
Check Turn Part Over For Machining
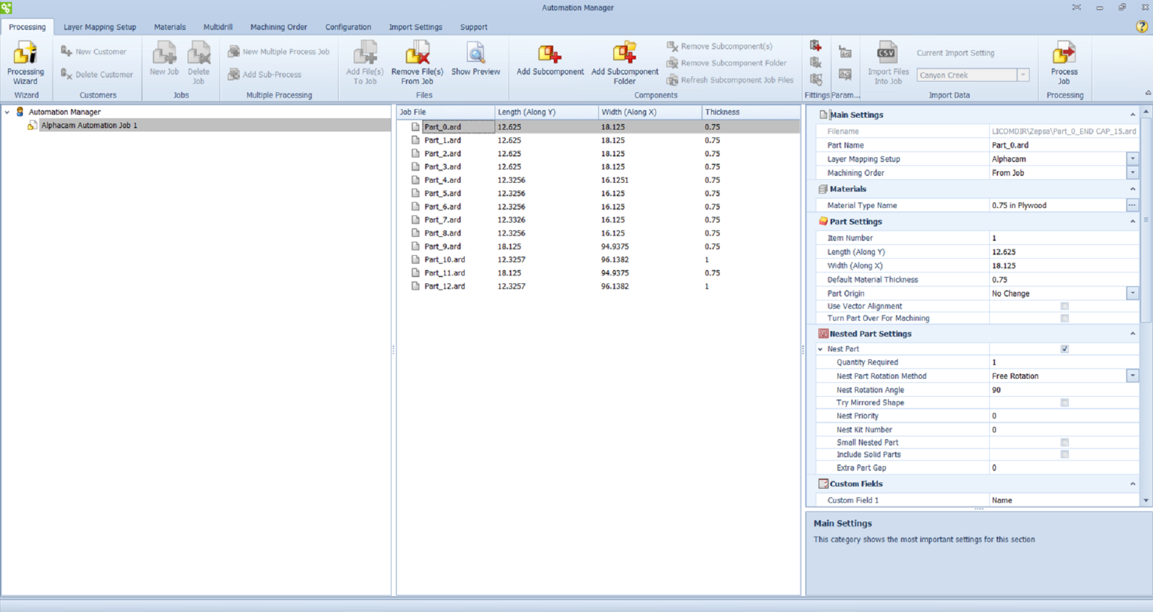(x=1064, y=318)
